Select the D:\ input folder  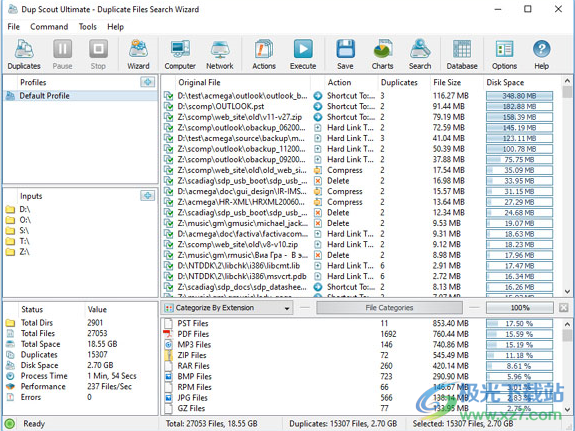click(19, 209)
